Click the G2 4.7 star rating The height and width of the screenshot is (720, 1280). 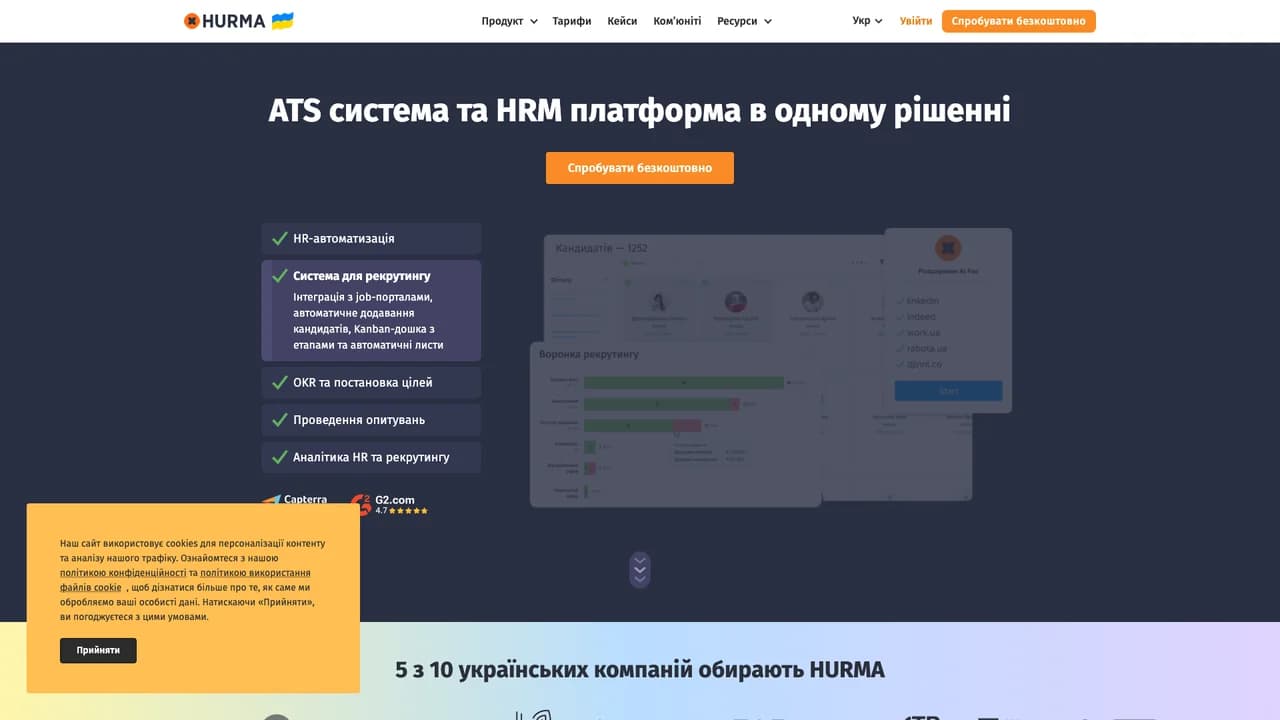402,511
